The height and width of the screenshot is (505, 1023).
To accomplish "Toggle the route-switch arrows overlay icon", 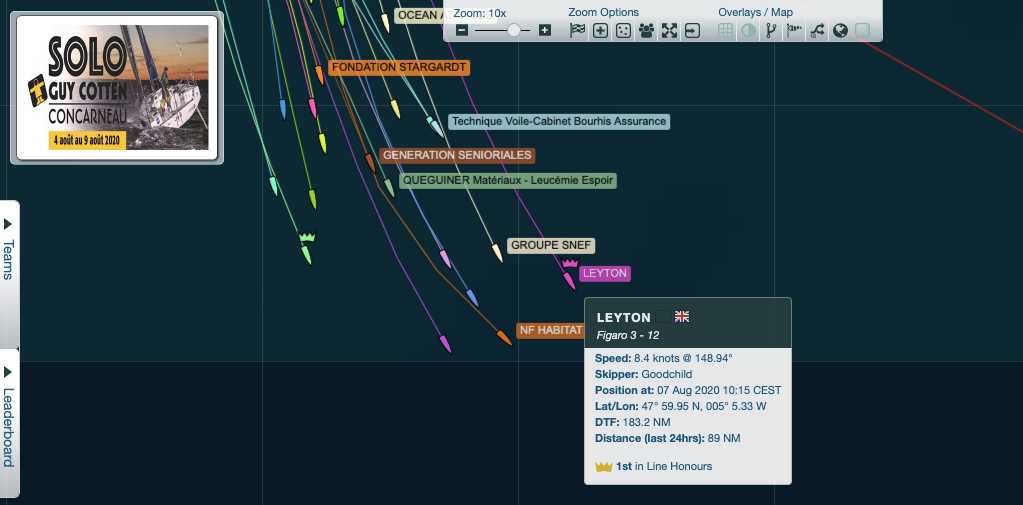I will coord(817,30).
